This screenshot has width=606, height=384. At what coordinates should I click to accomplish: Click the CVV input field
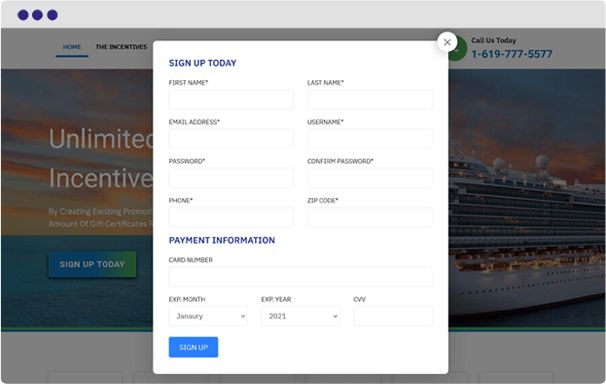pyautogui.click(x=393, y=316)
